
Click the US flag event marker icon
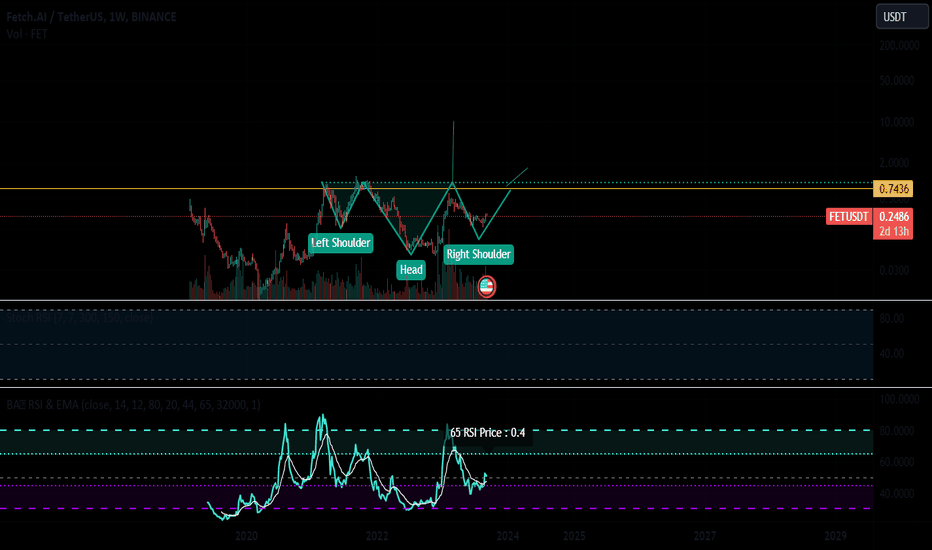coord(486,287)
